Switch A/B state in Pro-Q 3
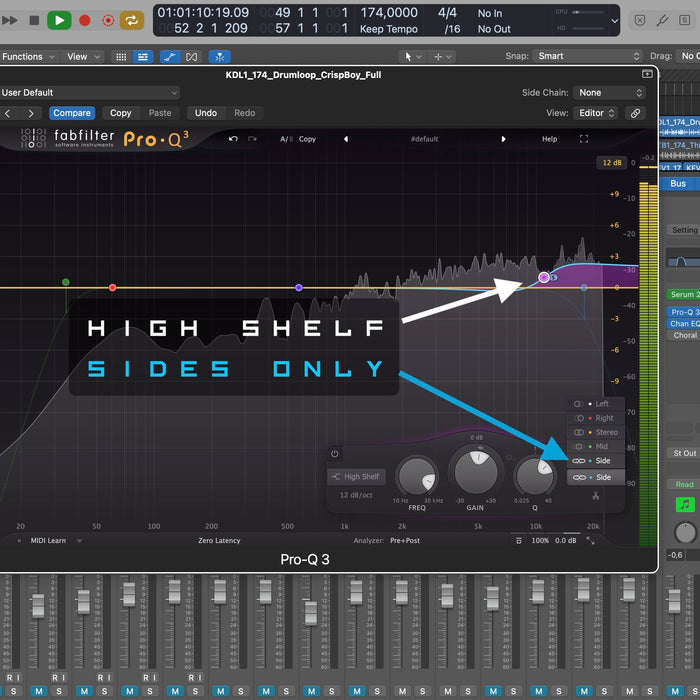The height and width of the screenshot is (700, 700). coord(286,139)
